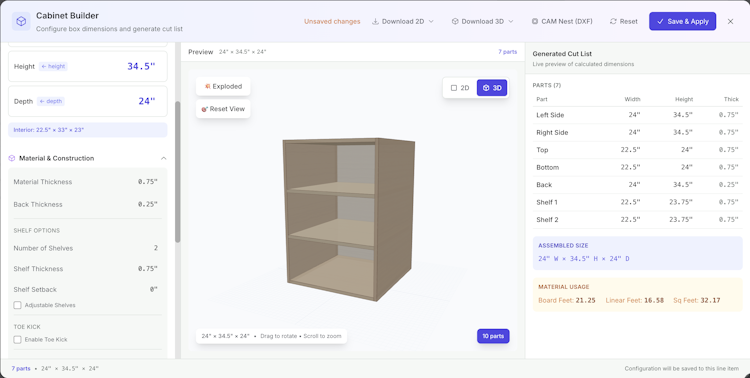Select the Bottom part row
The width and height of the screenshot is (750, 378).
[637, 167]
